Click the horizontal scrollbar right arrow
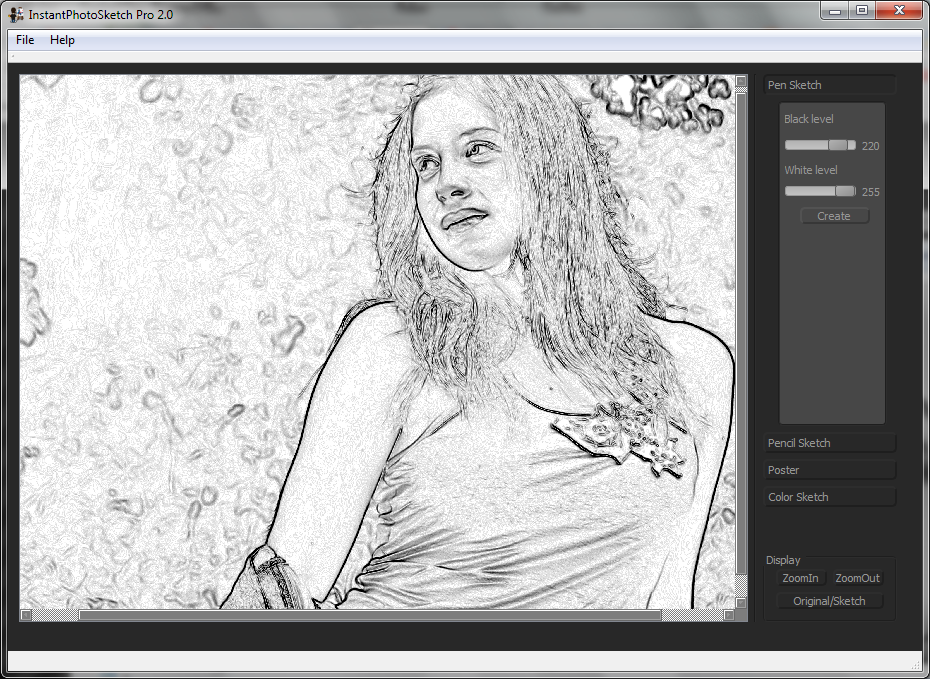The height and width of the screenshot is (679, 930). tap(728, 615)
